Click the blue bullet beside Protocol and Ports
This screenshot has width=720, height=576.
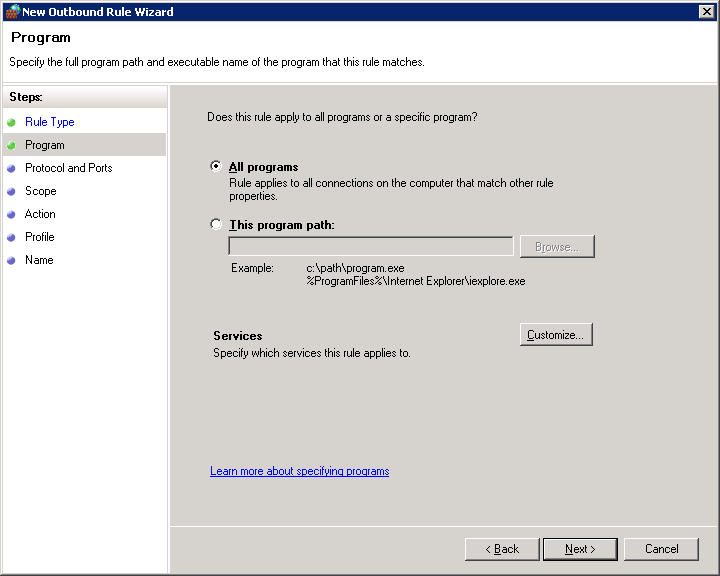pyautogui.click(x=11, y=168)
